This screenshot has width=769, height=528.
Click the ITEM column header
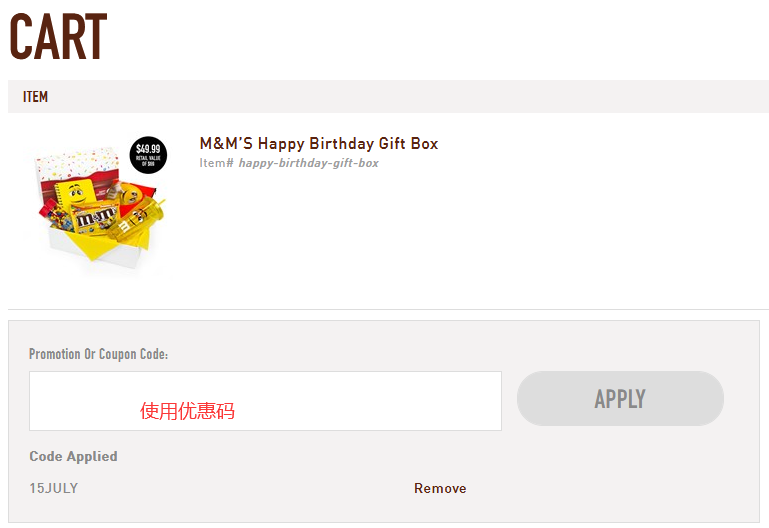tap(36, 97)
